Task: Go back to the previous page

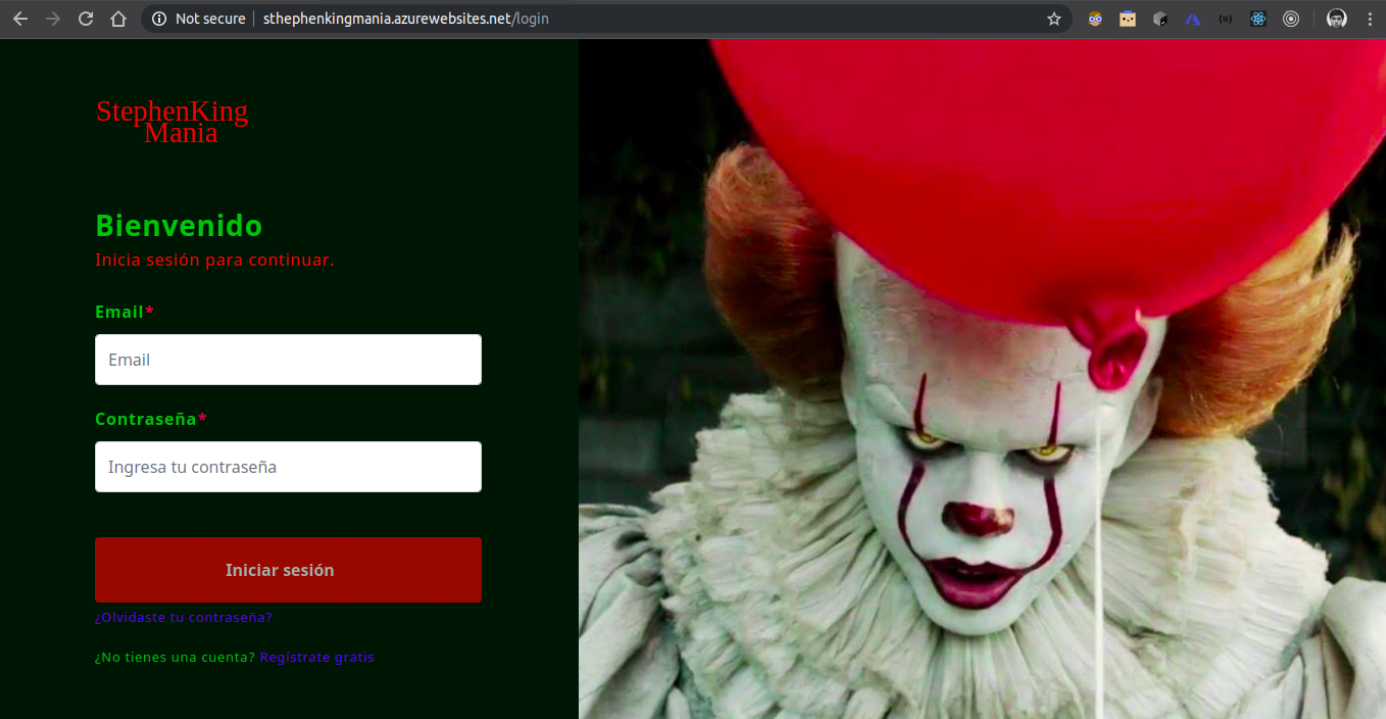Action: coord(20,19)
